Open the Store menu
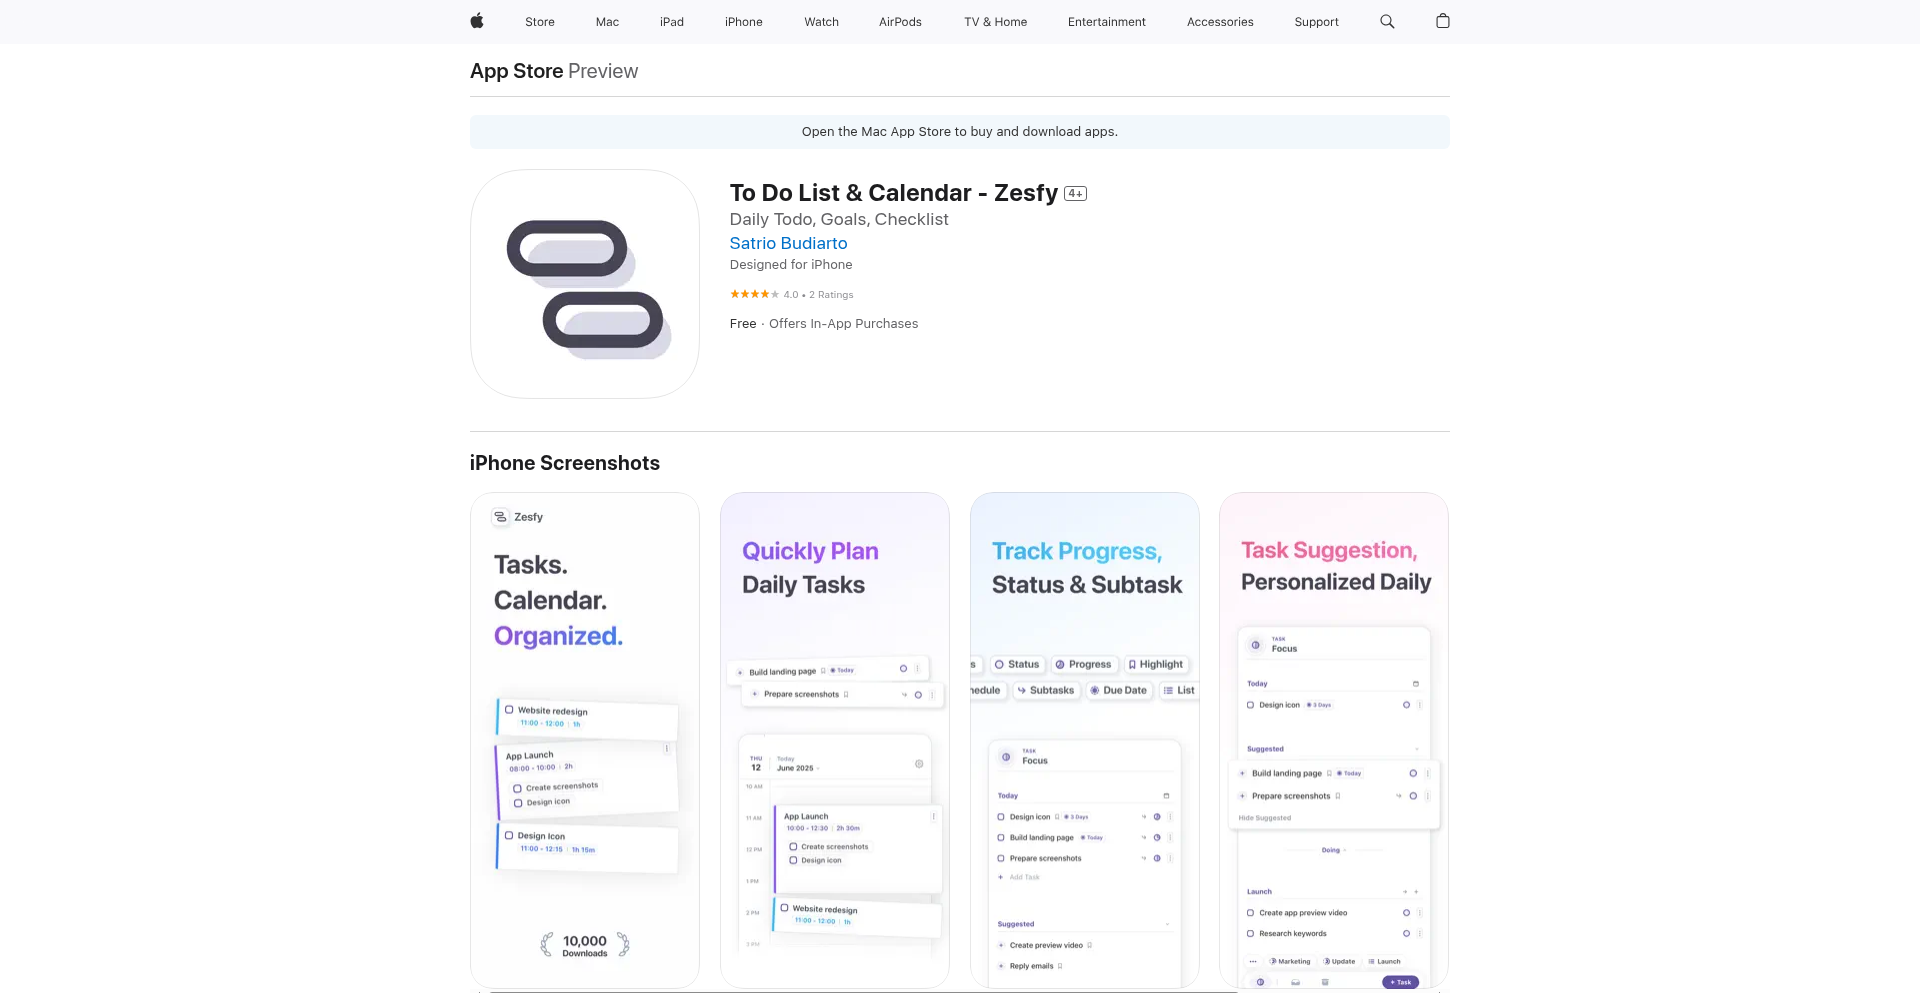 click(540, 22)
